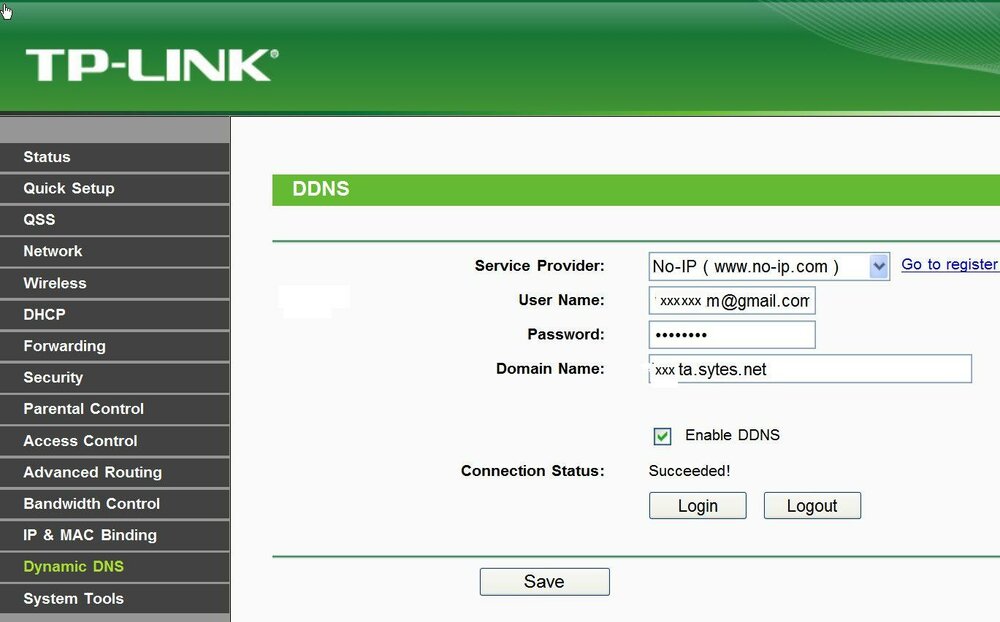Navigate to Access Control
Image resolution: width=1000 pixels, height=622 pixels.
coord(79,440)
